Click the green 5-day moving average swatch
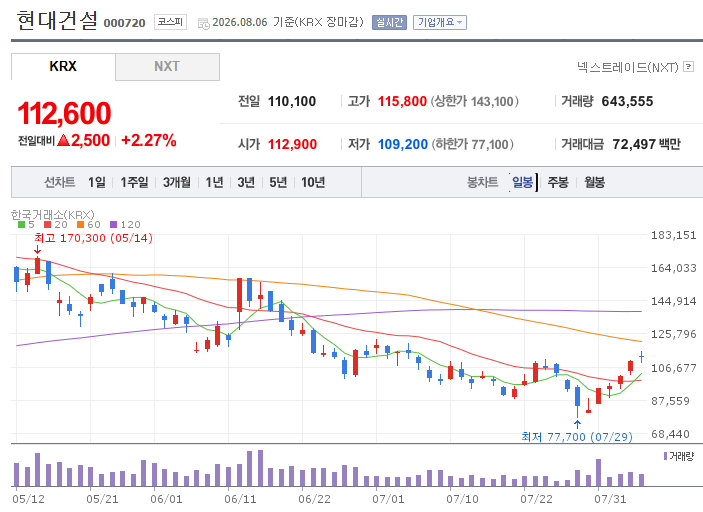Screen dimensions: 703x512 pyautogui.click(x=22, y=225)
